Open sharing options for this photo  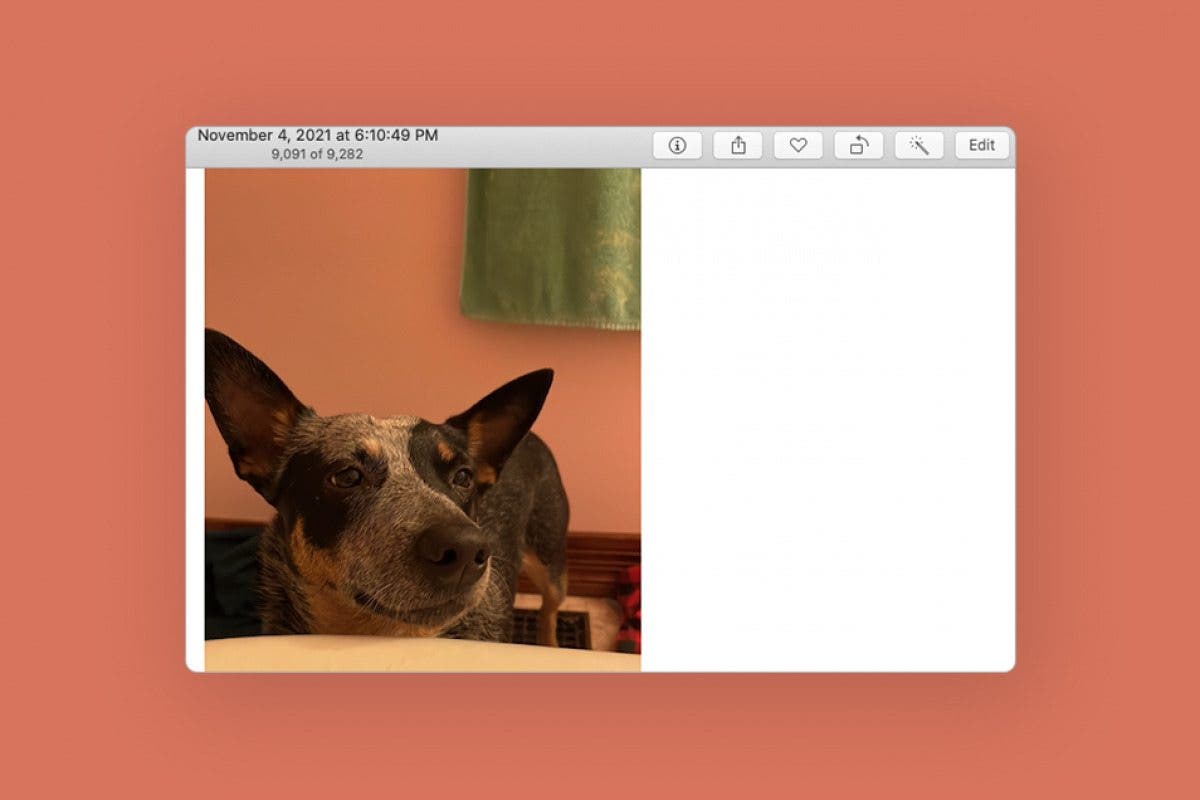pyautogui.click(x=738, y=144)
